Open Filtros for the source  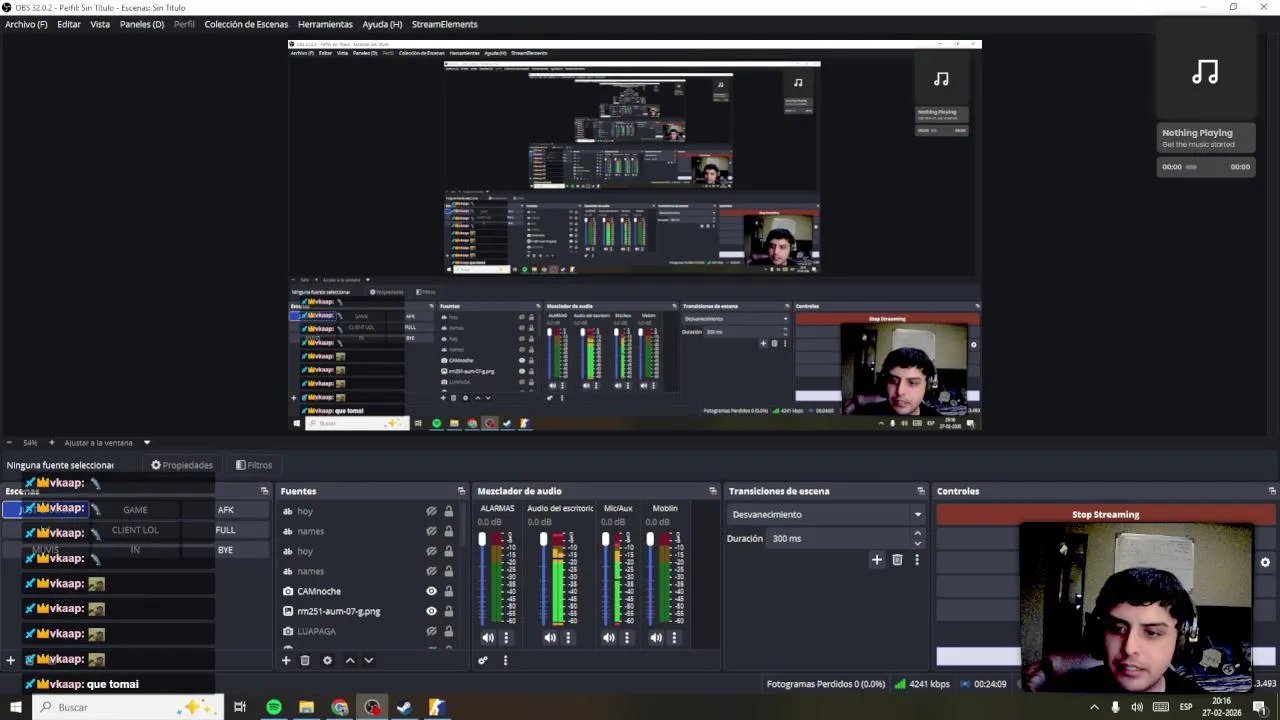point(254,465)
